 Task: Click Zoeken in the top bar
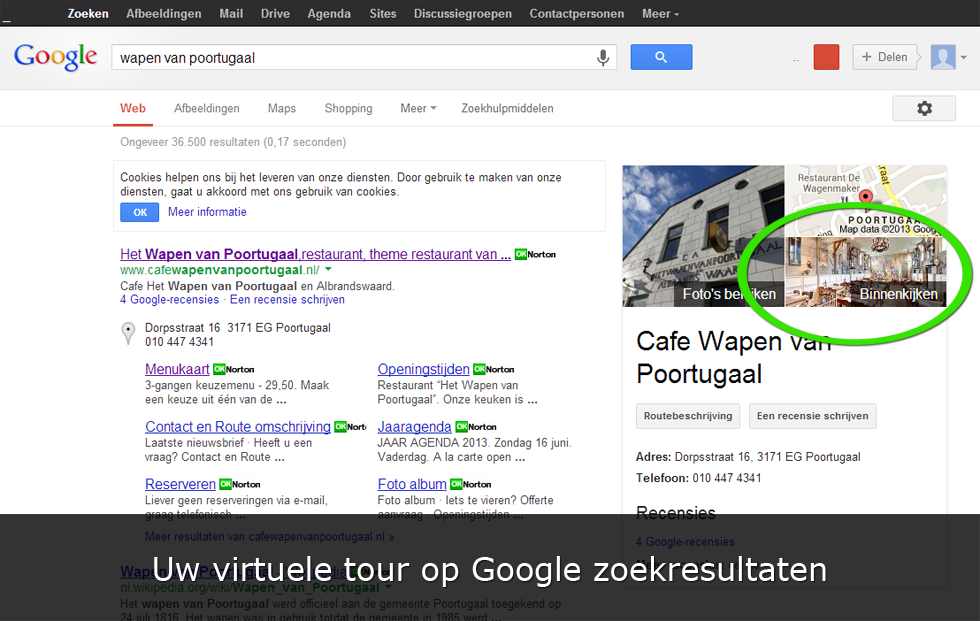coord(88,14)
